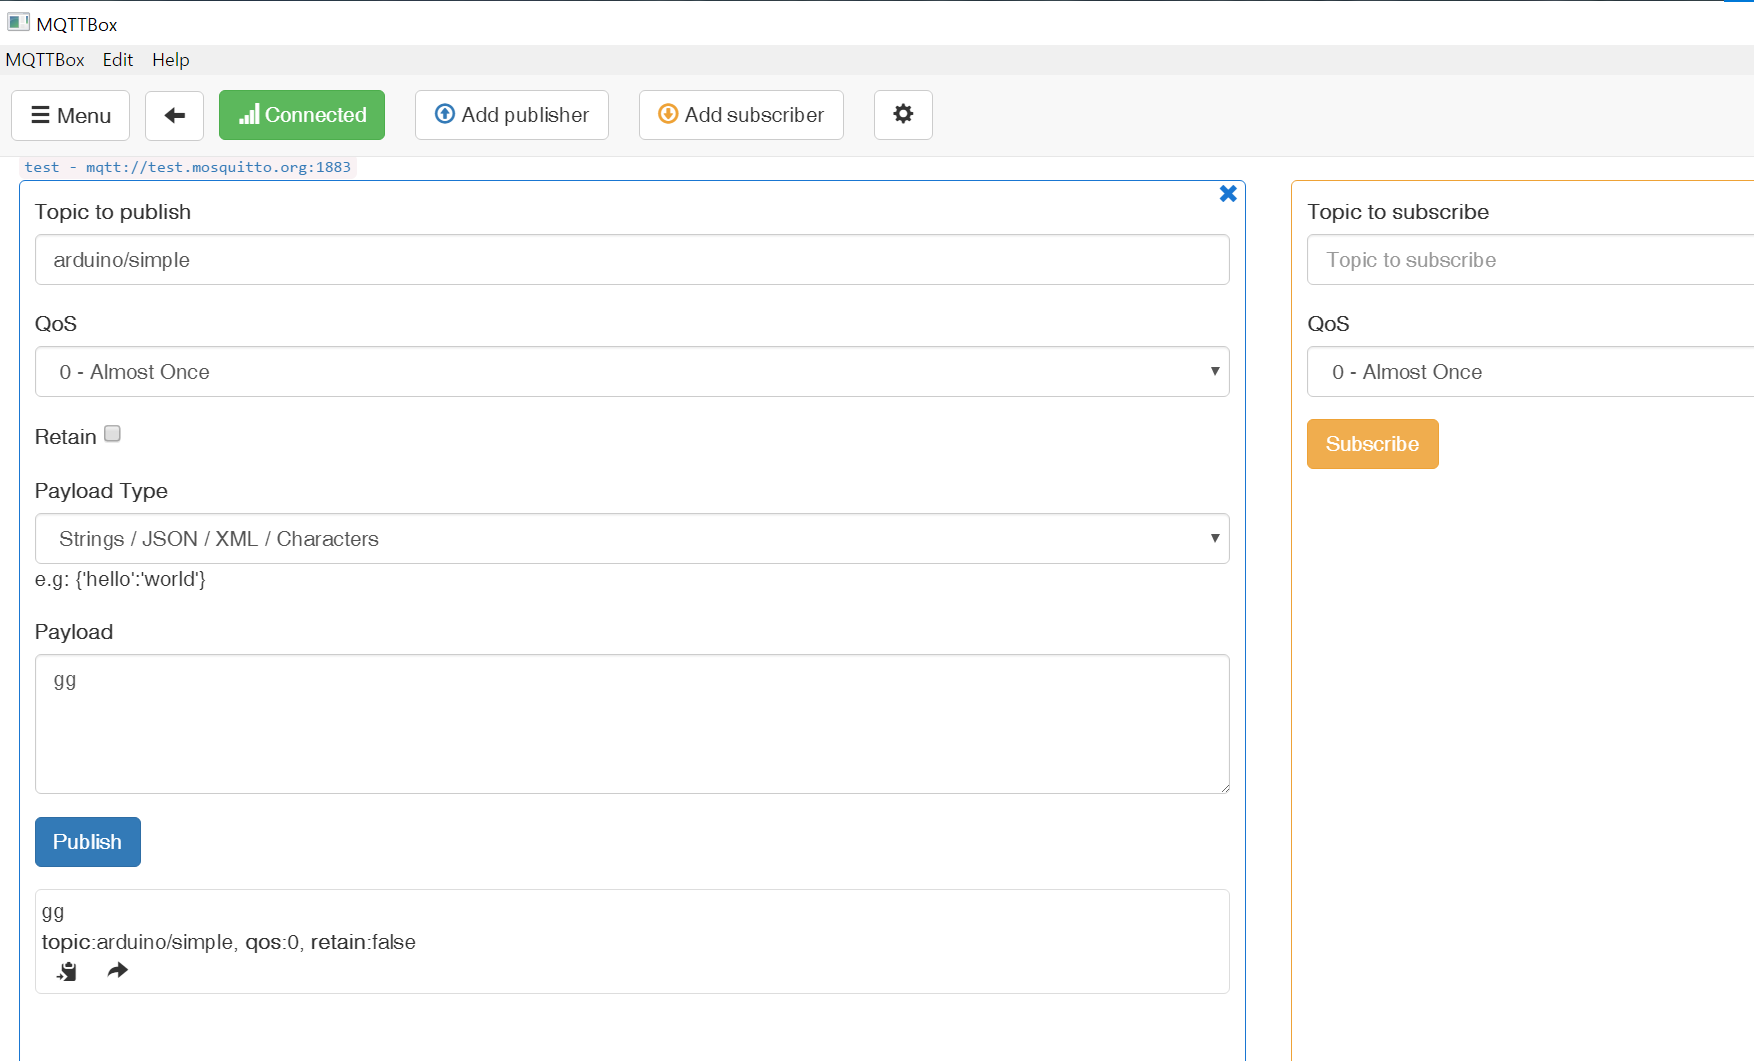Open the publisher QoS dropdown
Image resolution: width=1754 pixels, height=1061 pixels.
click(x=632, y=372)
